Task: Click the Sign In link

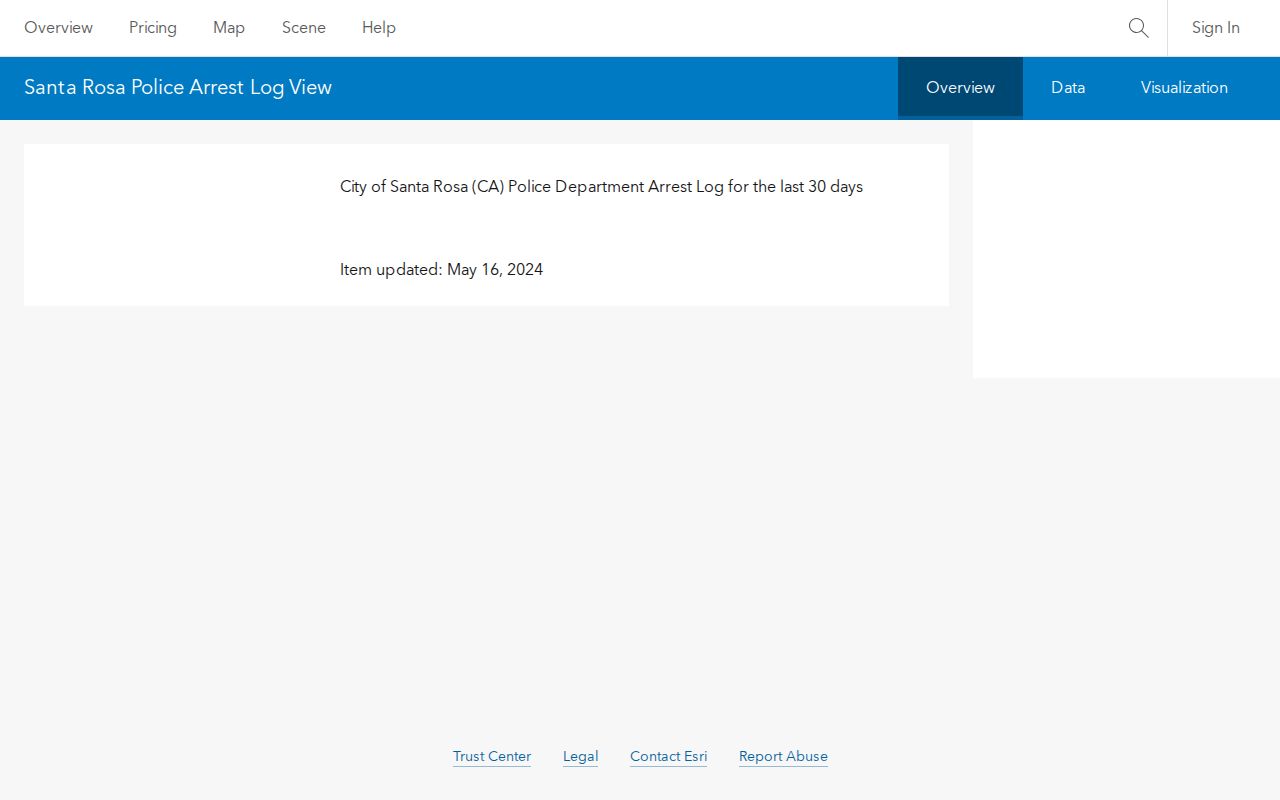Action: point(1216,28)
